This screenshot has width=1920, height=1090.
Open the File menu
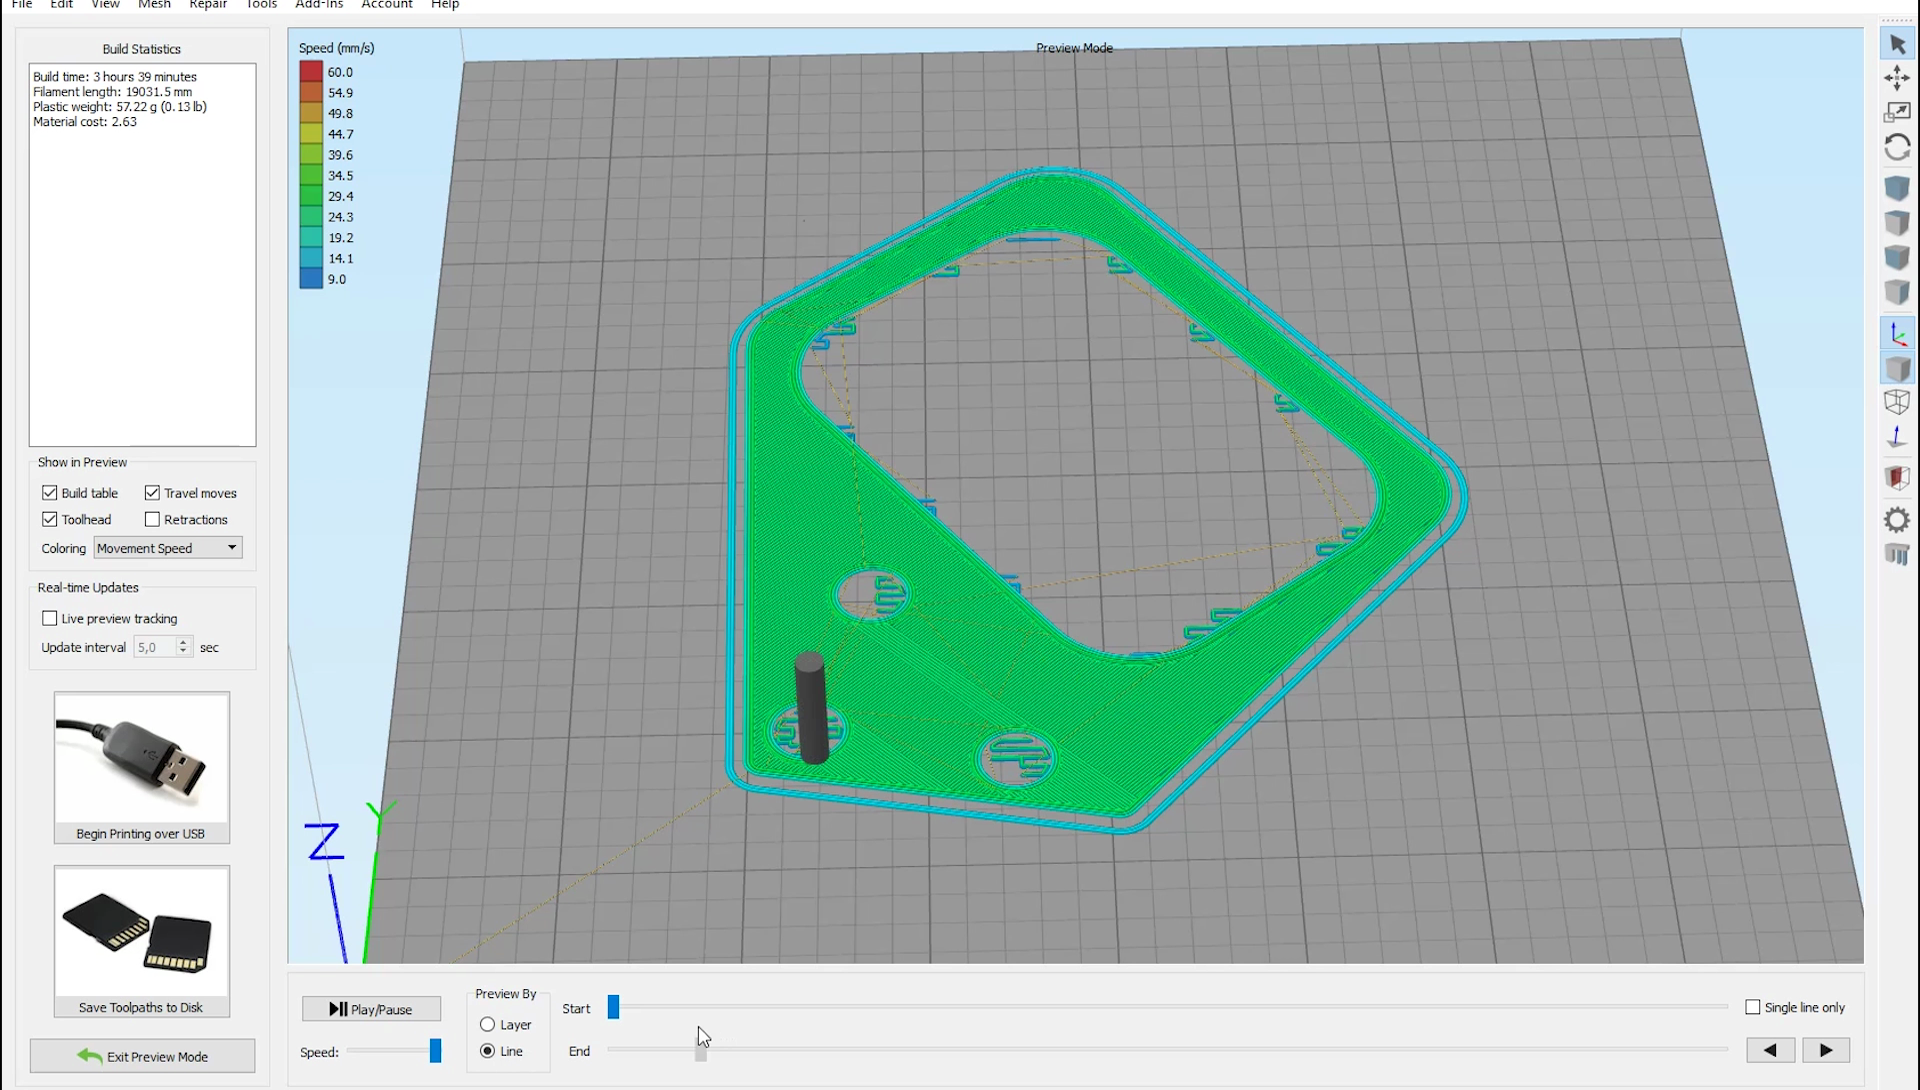click(22, 5)
